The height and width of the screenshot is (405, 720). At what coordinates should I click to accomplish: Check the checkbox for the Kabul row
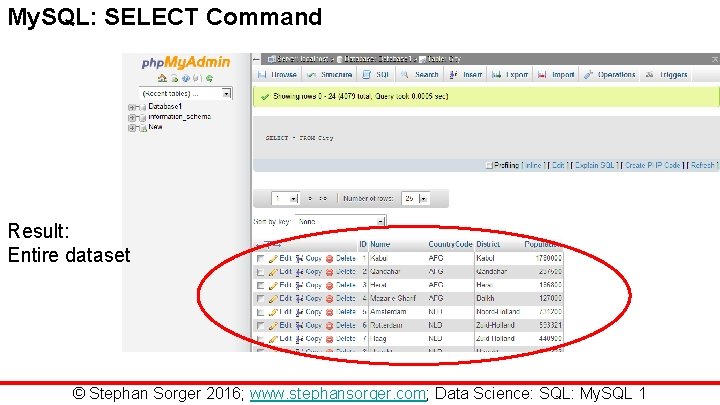click(260, 259)
